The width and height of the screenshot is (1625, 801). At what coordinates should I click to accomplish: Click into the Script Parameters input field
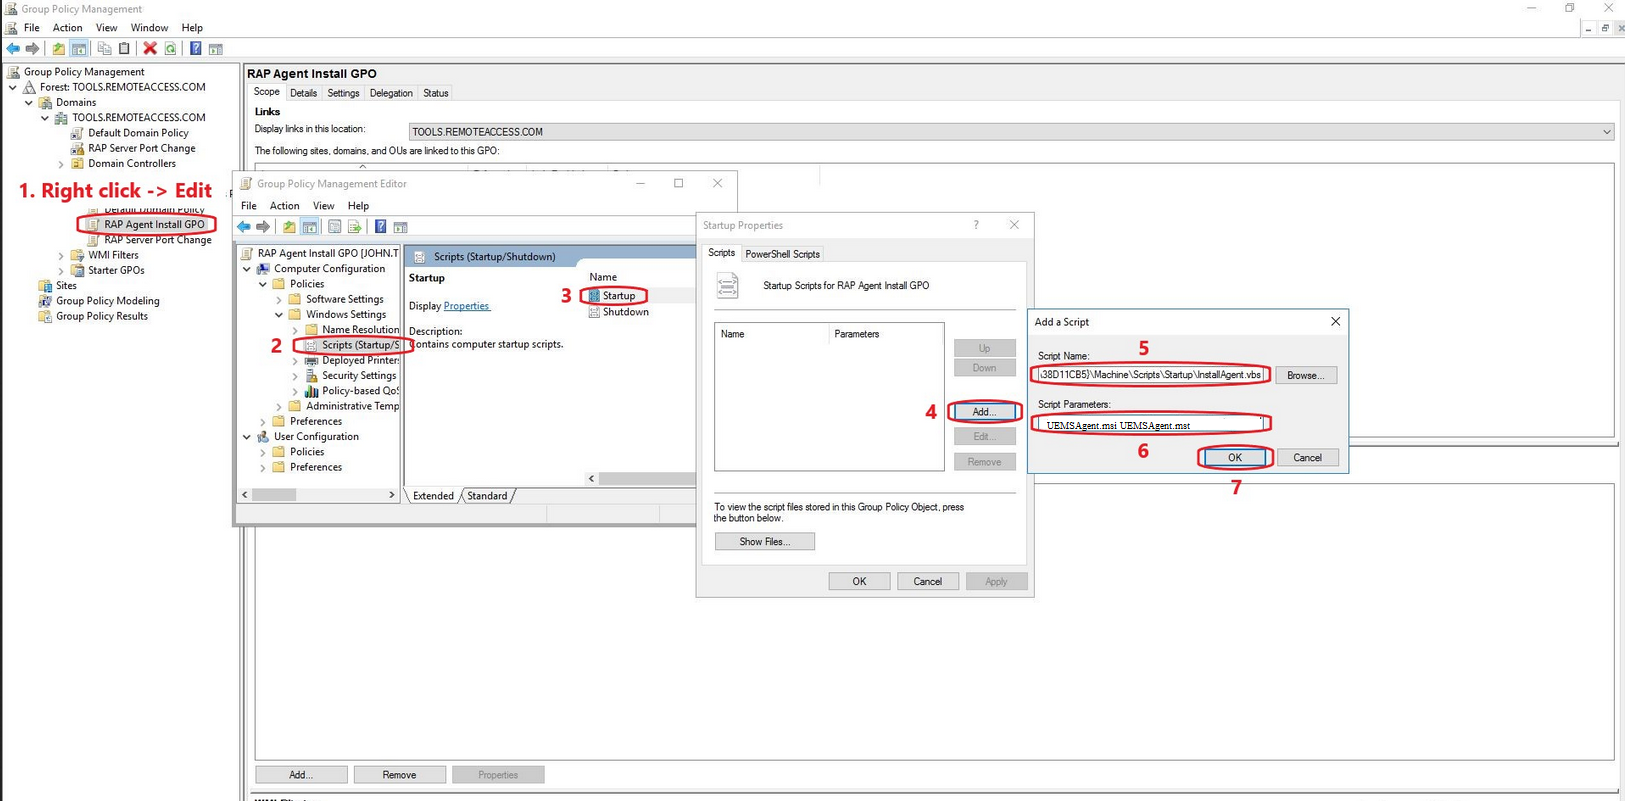(1151, 425)
